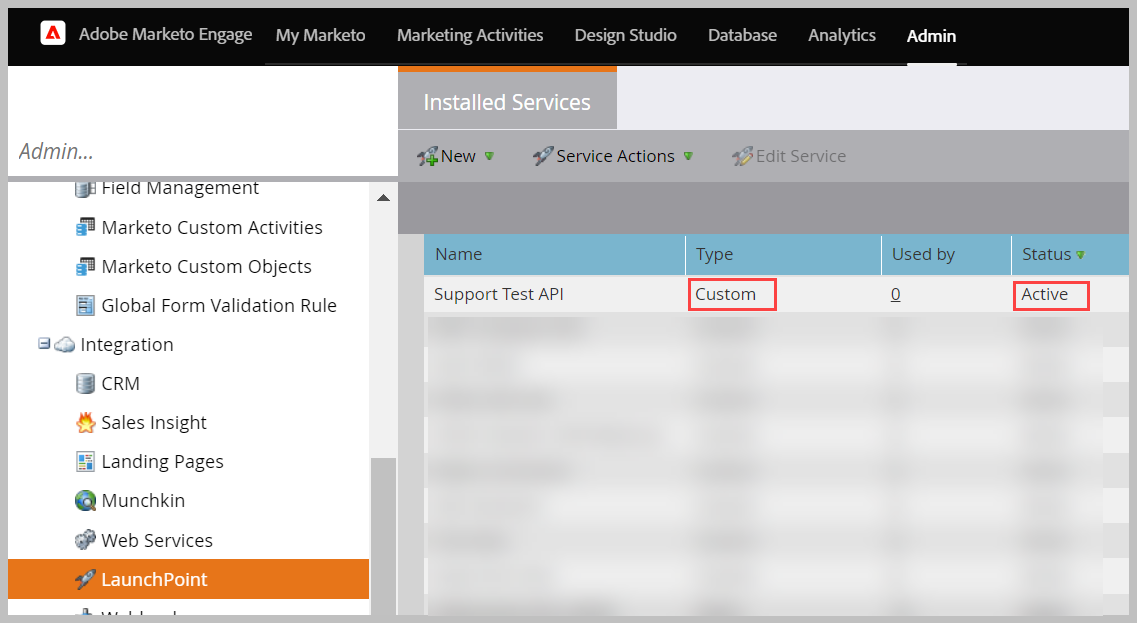
Task: Click the Marketo Custom Objects icon
Action: point(86,266)
